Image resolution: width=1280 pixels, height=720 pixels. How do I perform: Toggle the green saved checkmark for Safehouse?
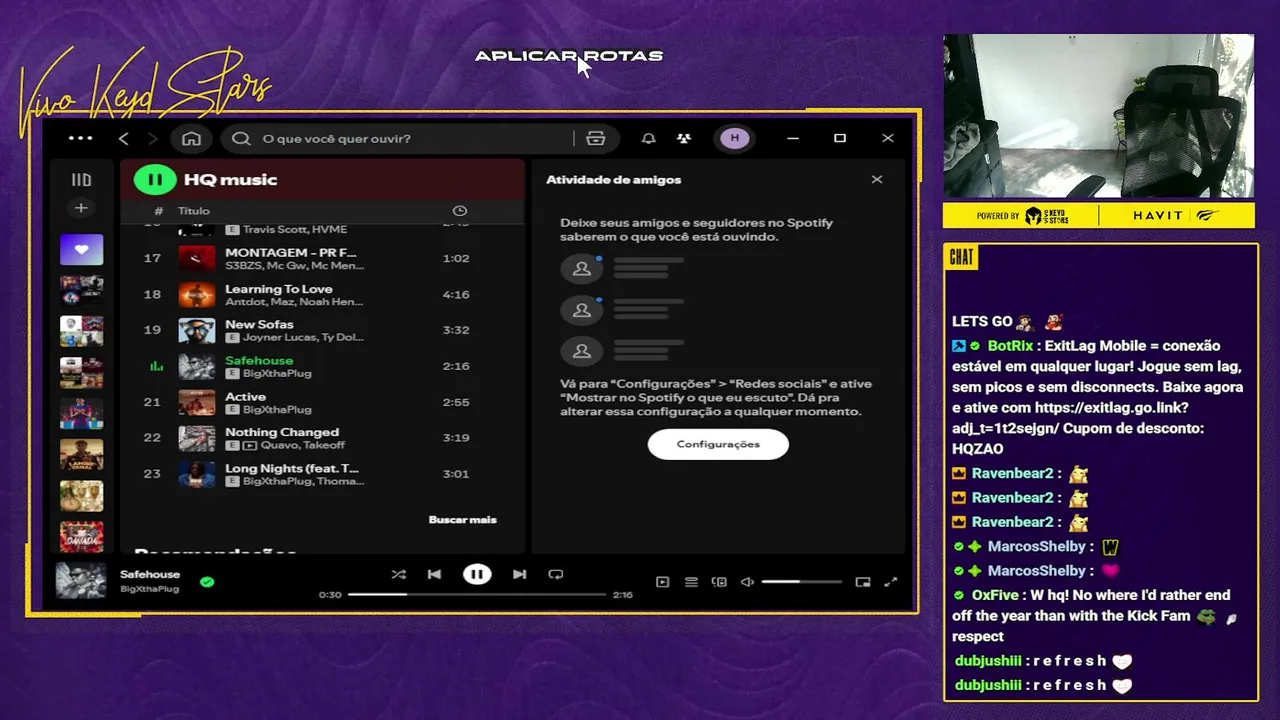pyautogui.click(x=207, y=581)
